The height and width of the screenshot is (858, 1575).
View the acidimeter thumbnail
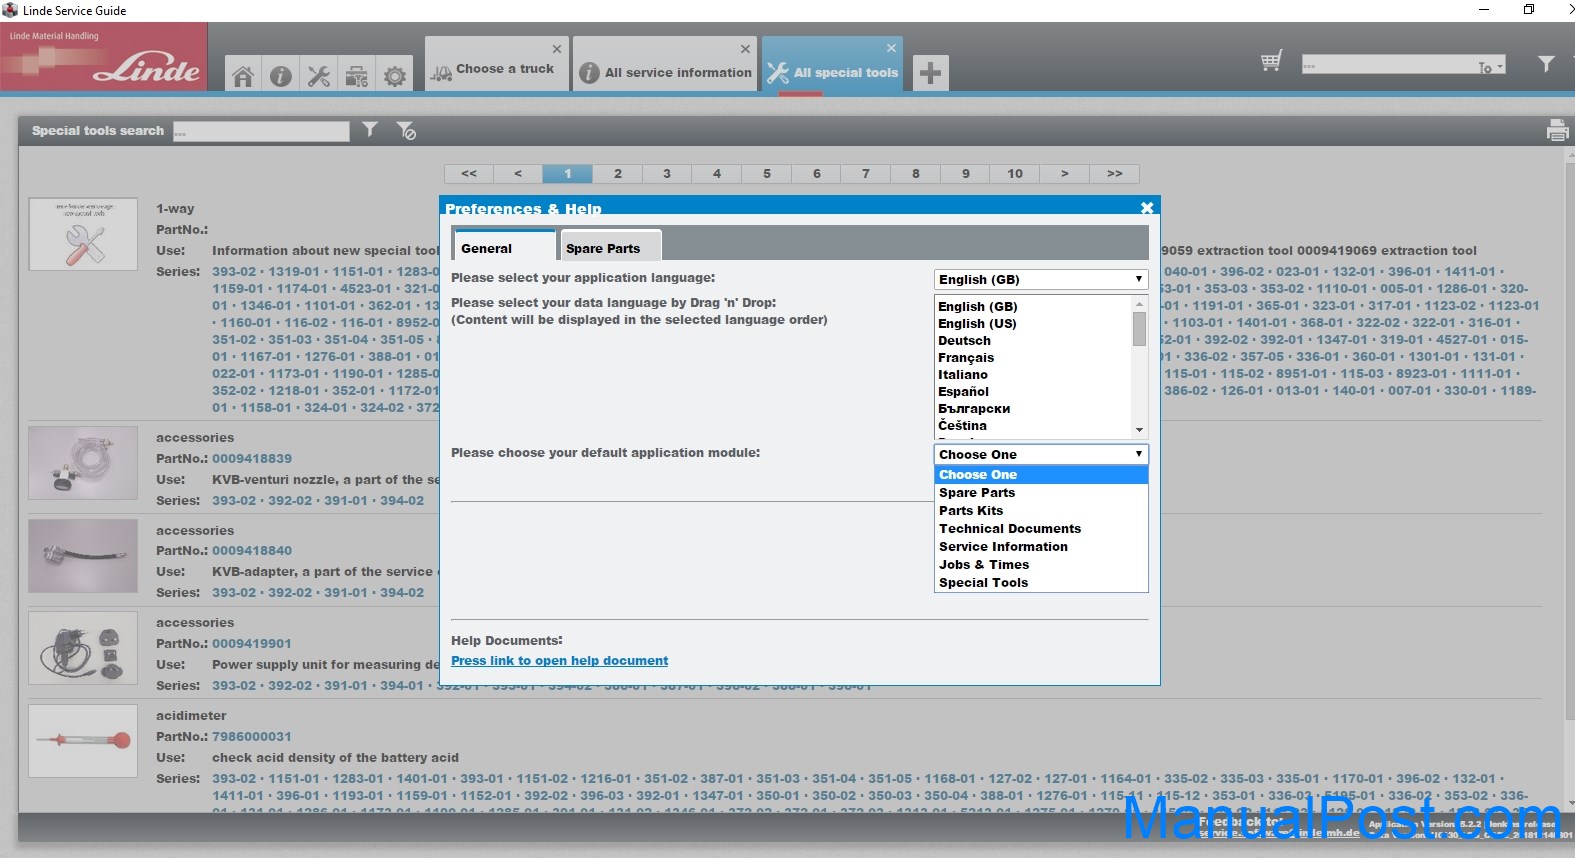[83, 741]
